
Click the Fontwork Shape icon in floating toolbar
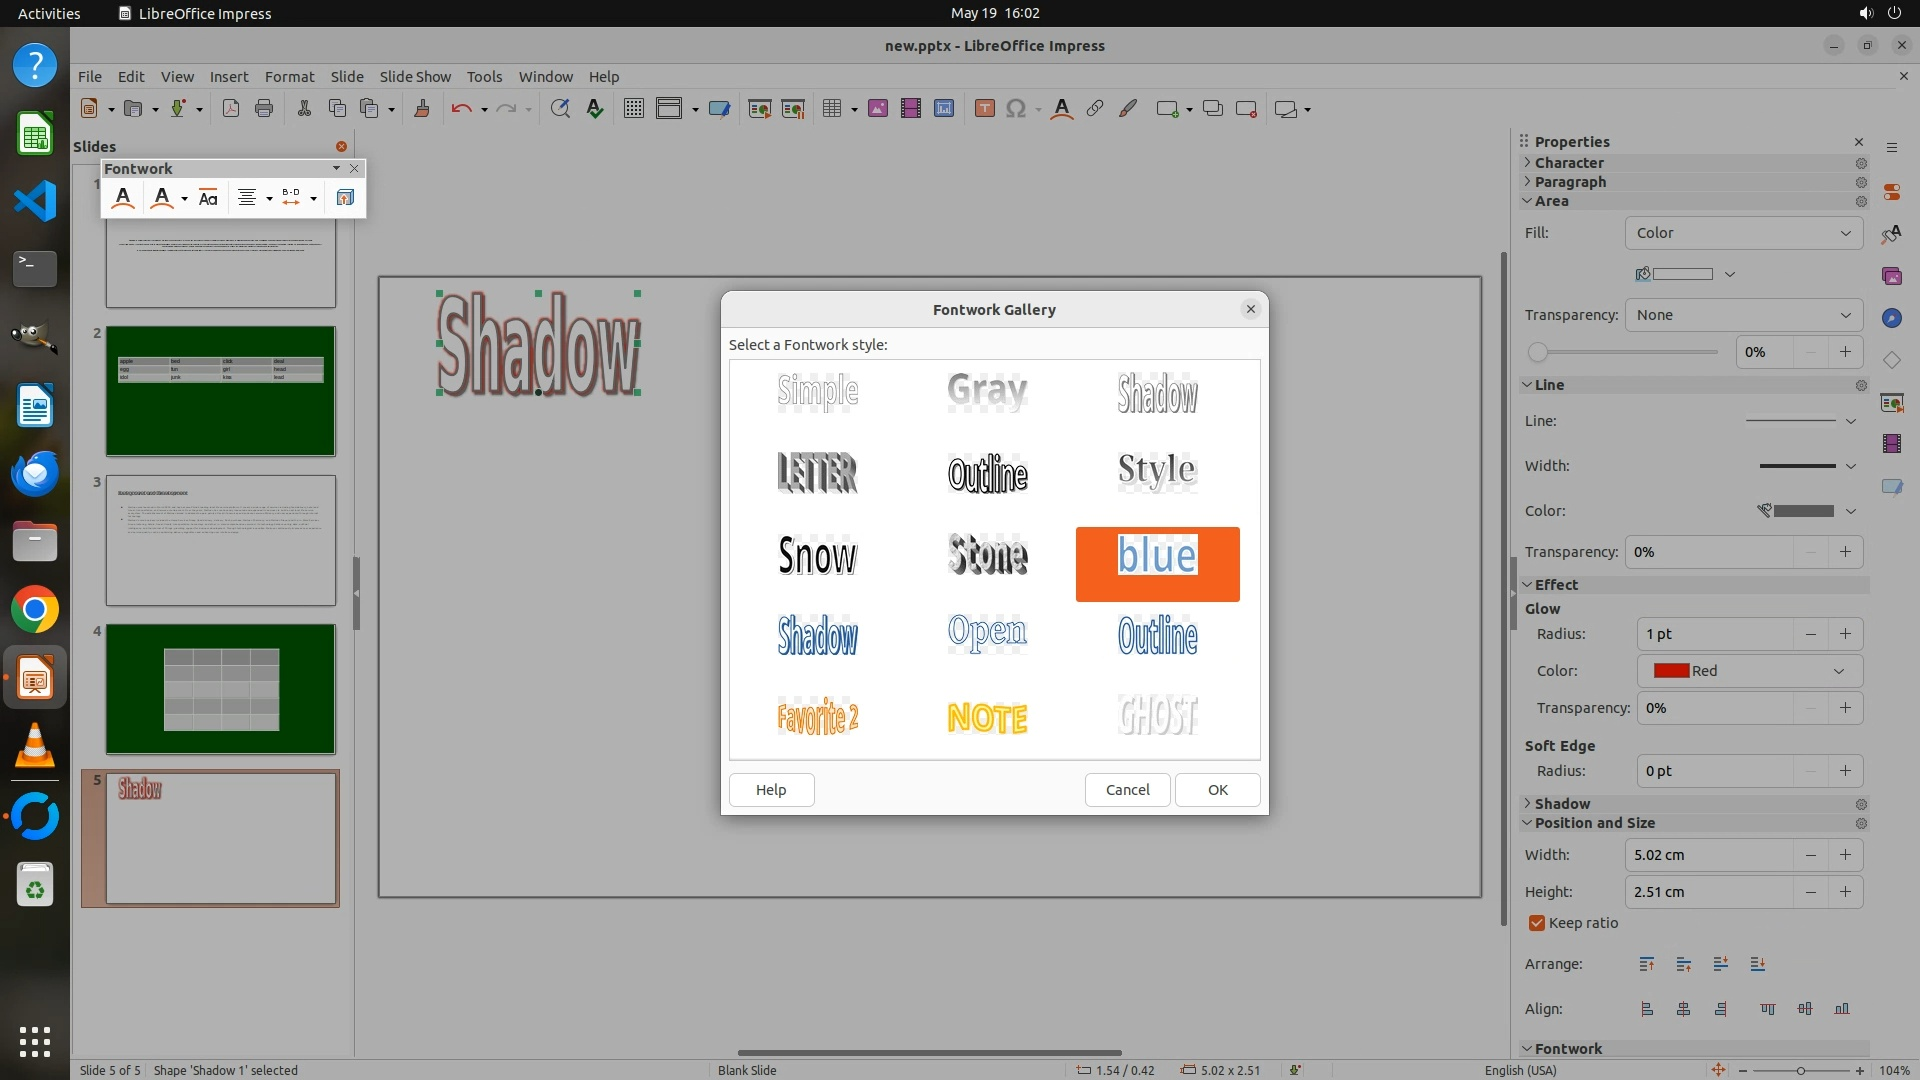162,198
